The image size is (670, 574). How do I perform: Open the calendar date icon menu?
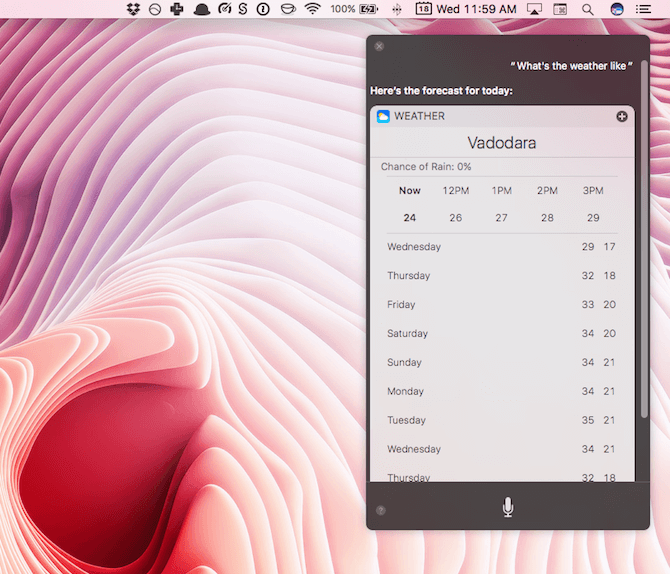click(x=423, y=9)
